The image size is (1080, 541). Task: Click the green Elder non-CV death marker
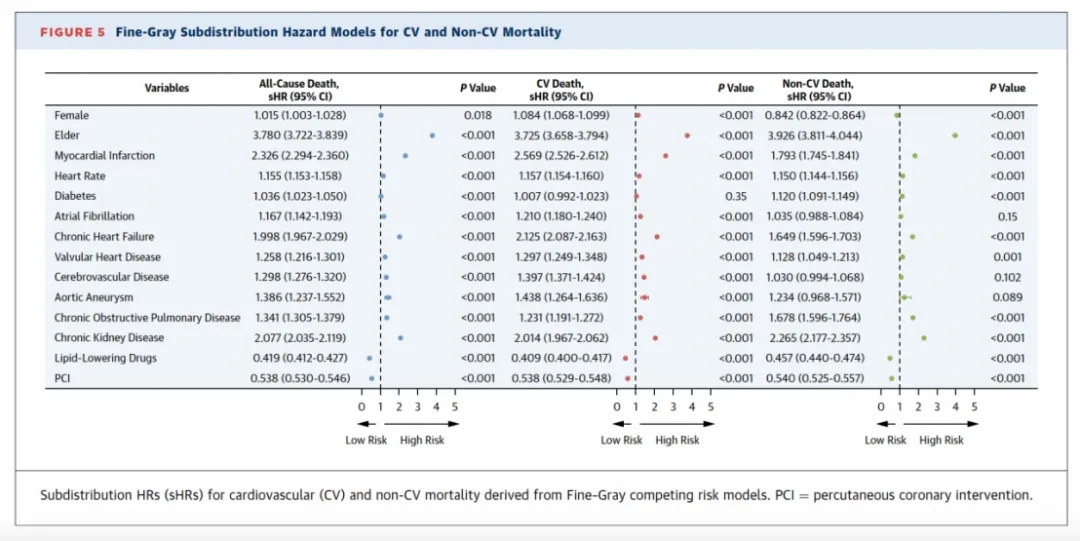tap(955, 135)
